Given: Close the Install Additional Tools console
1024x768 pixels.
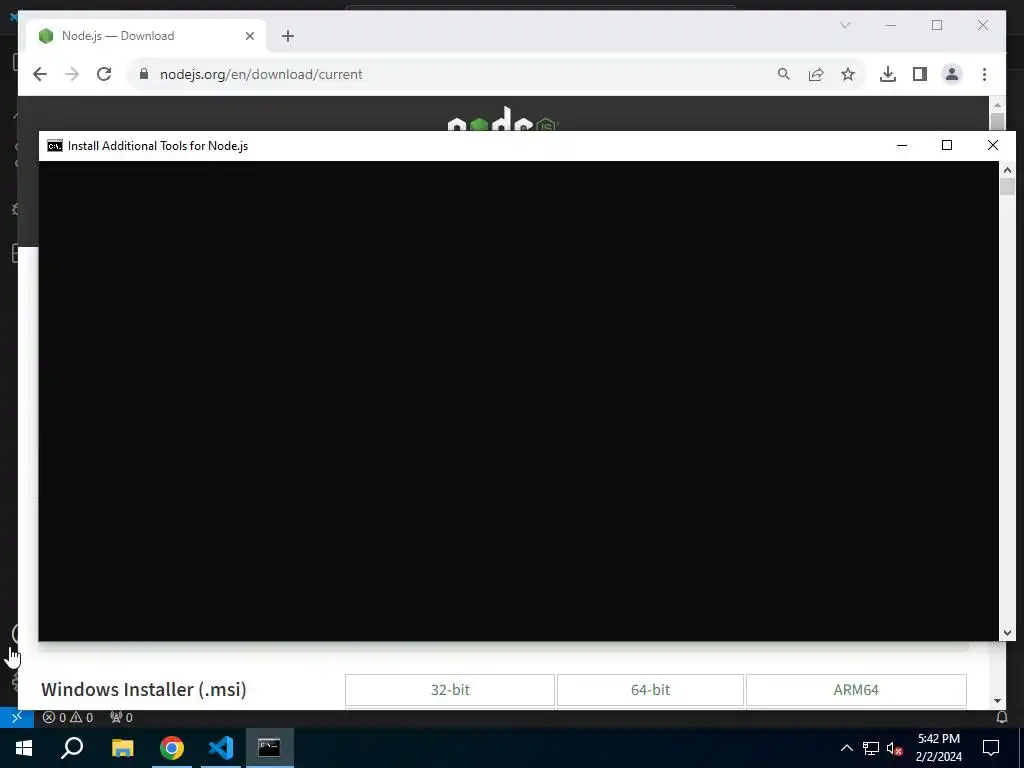Looking at the screenshot, I should 993,145.
